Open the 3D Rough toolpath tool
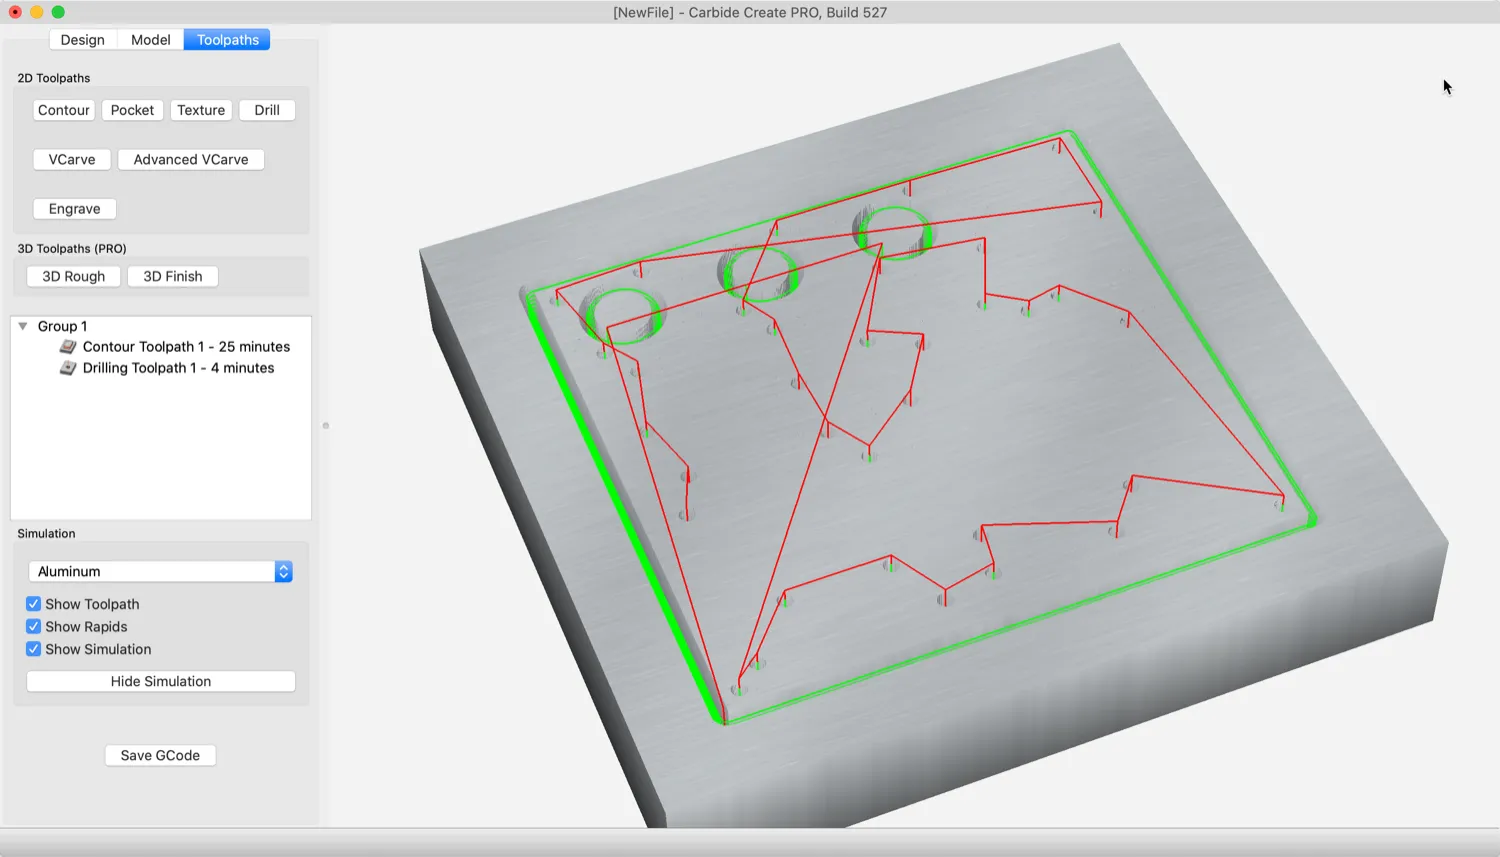This screenshot has width=1500, height=857. click(73, 276)
